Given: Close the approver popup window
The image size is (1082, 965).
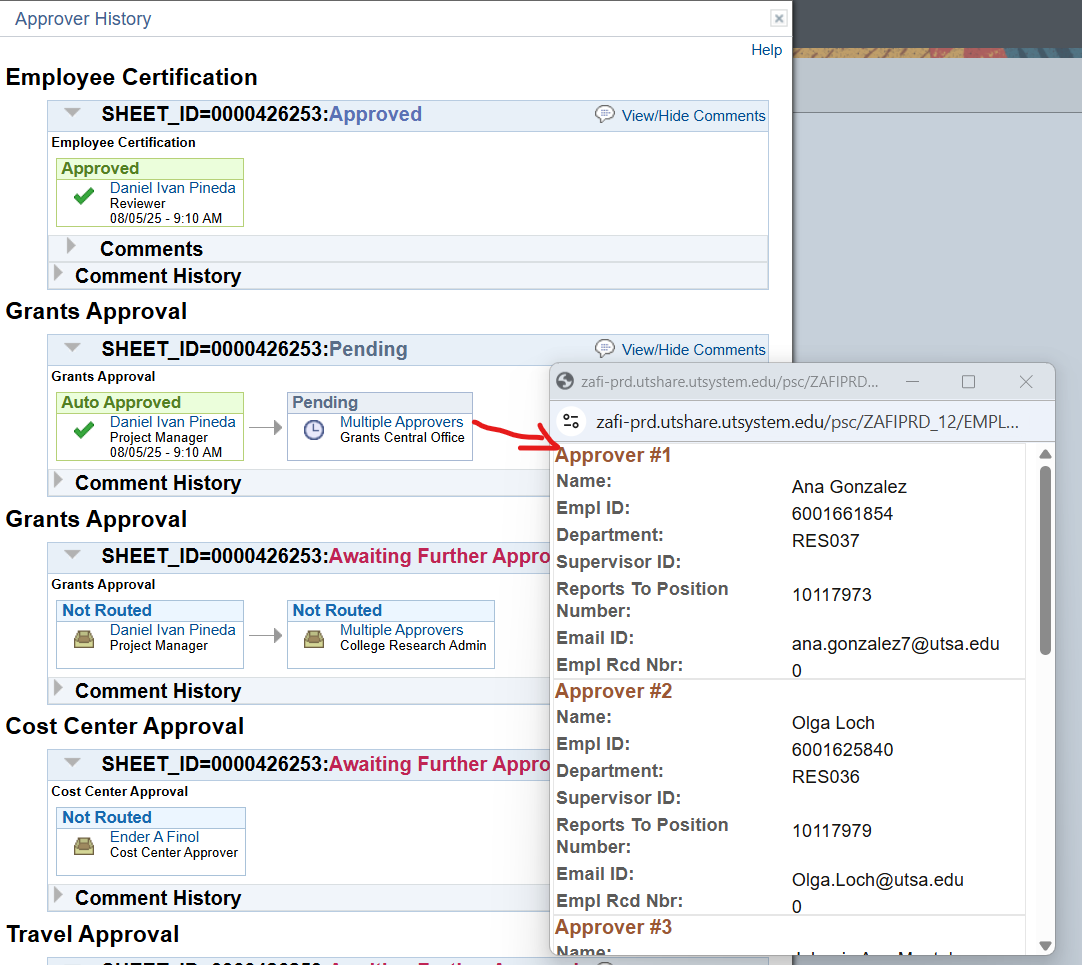Looking at the screenshot, I should pos(1026,382).
